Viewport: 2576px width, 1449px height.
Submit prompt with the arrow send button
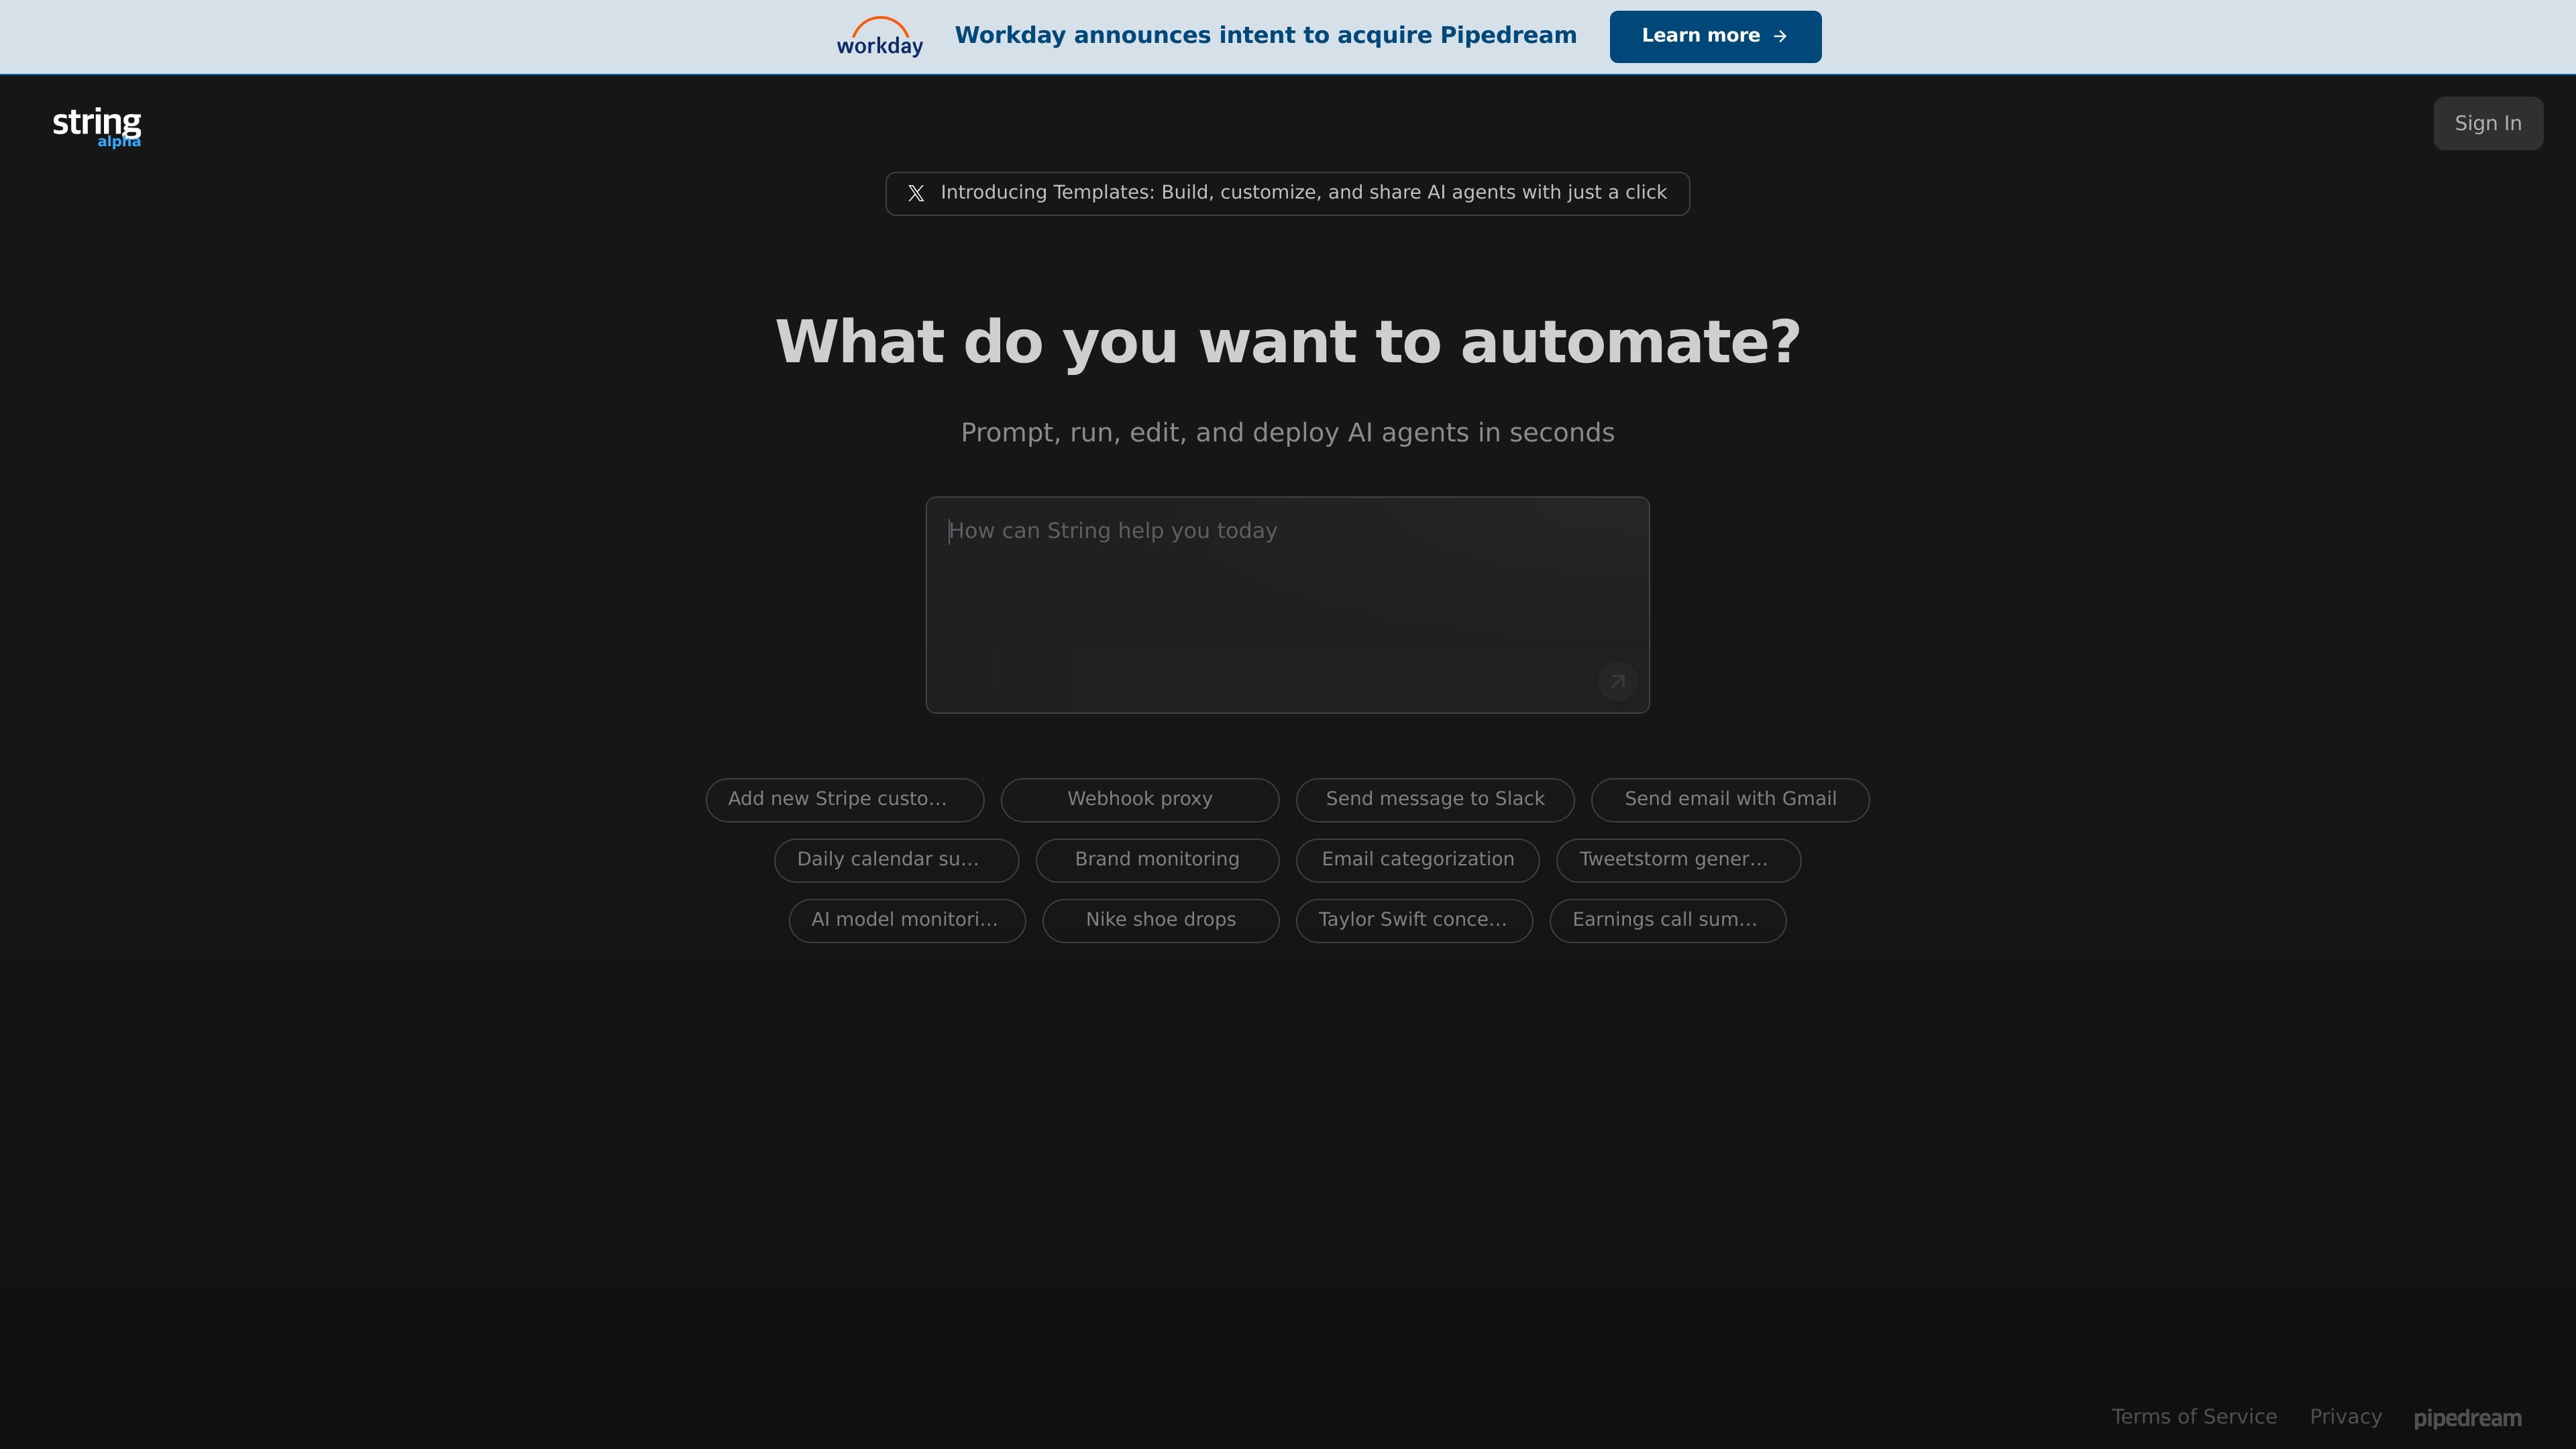coord(1617,681)
